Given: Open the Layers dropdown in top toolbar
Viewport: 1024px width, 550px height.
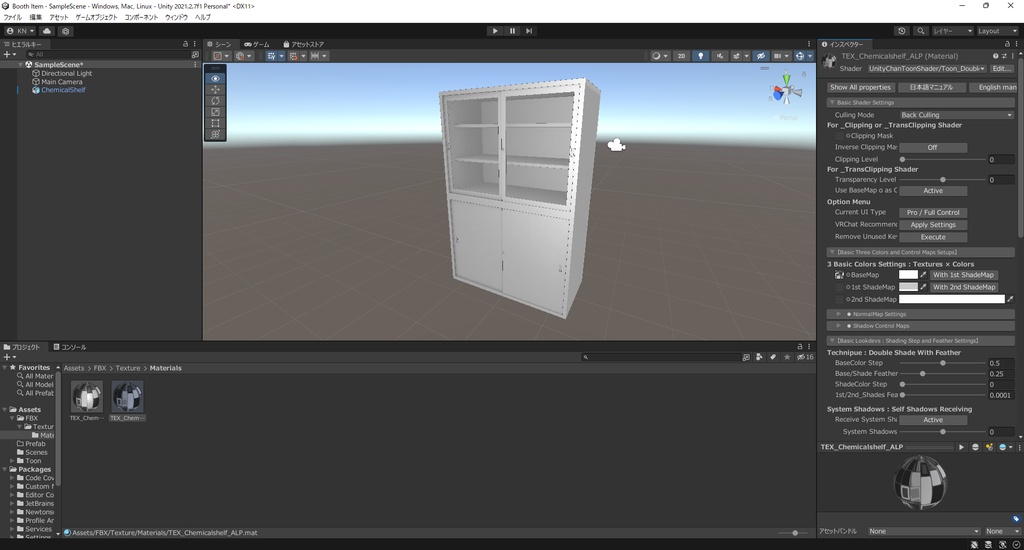Looking at the screenshot, I should tap(952, 31).
